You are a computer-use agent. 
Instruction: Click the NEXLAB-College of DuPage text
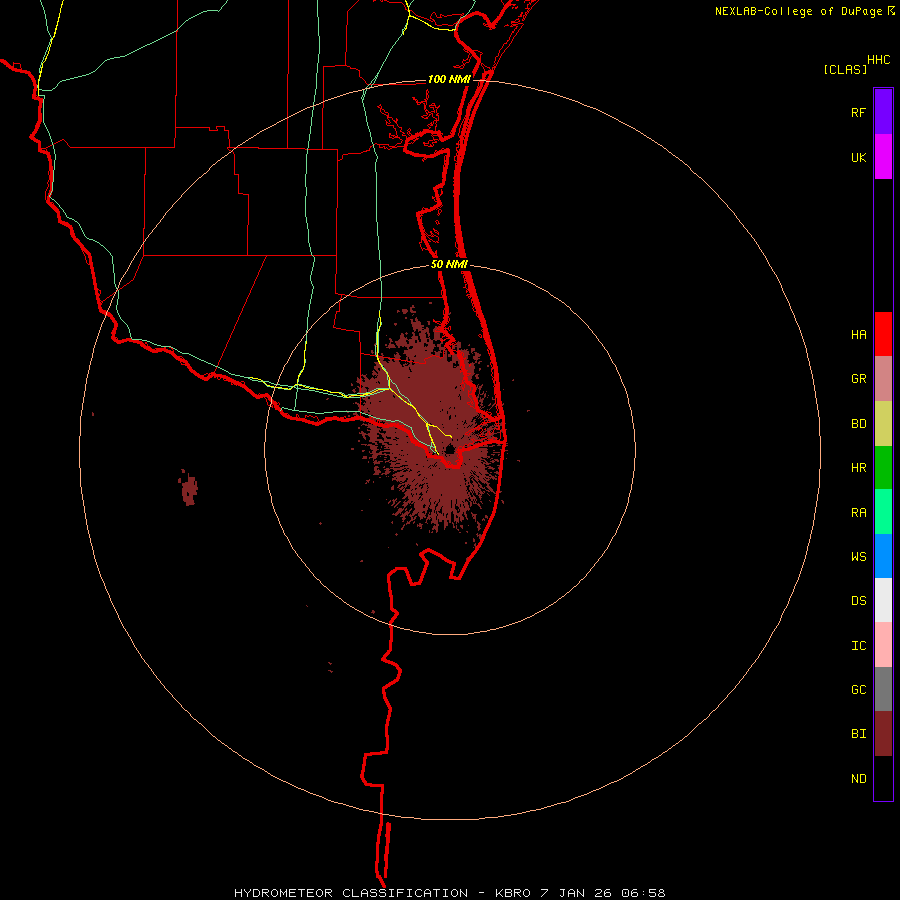click(x=800, y=11)
